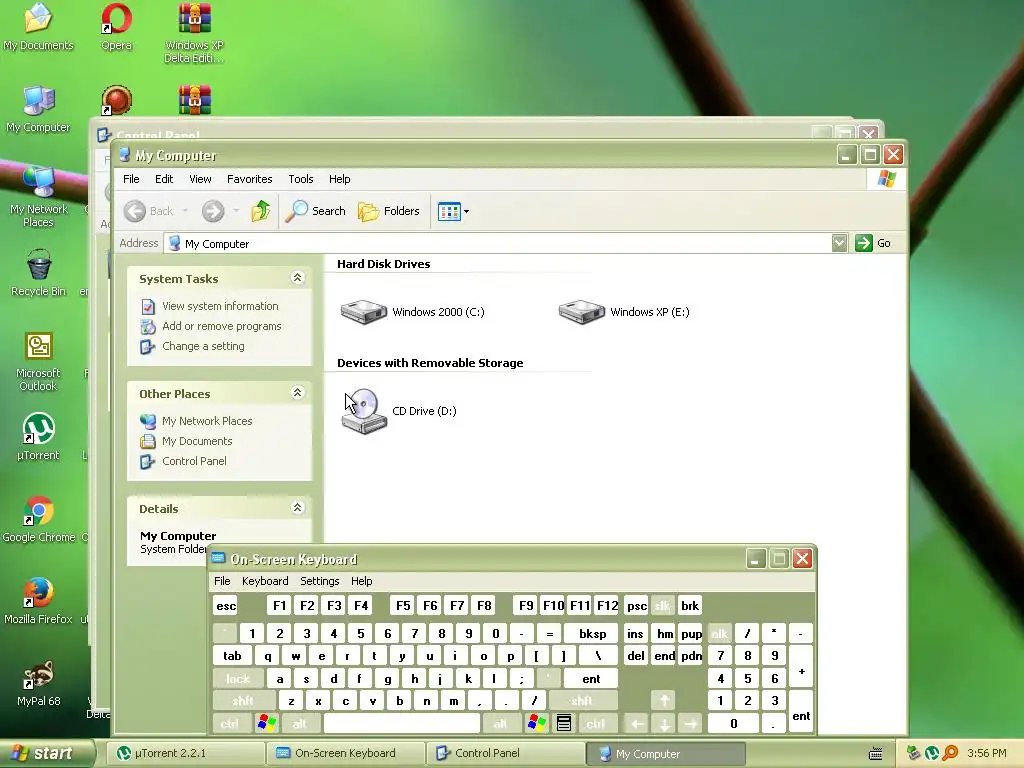Open the Google Chrome desktop shortcut
The height and width of the screenshot is (768, 1024).
coord(39,519)
